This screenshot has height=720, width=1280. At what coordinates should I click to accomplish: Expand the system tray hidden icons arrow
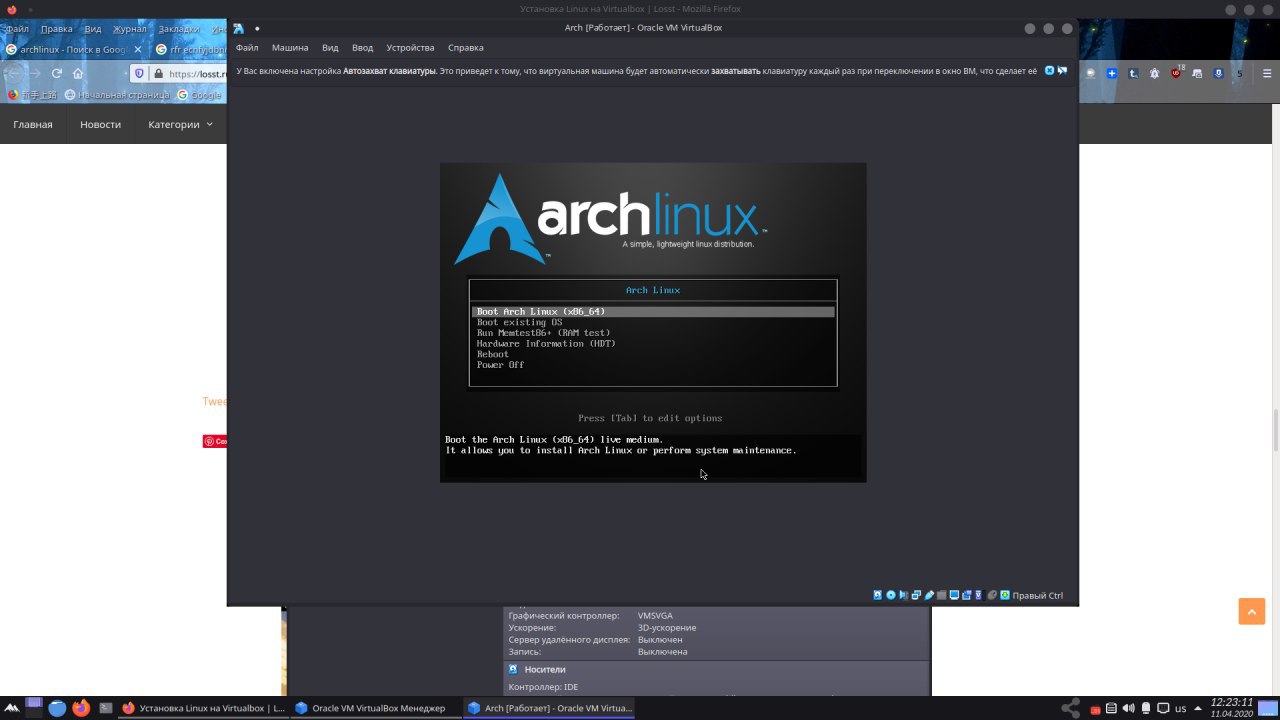(x=1198, y=708)
